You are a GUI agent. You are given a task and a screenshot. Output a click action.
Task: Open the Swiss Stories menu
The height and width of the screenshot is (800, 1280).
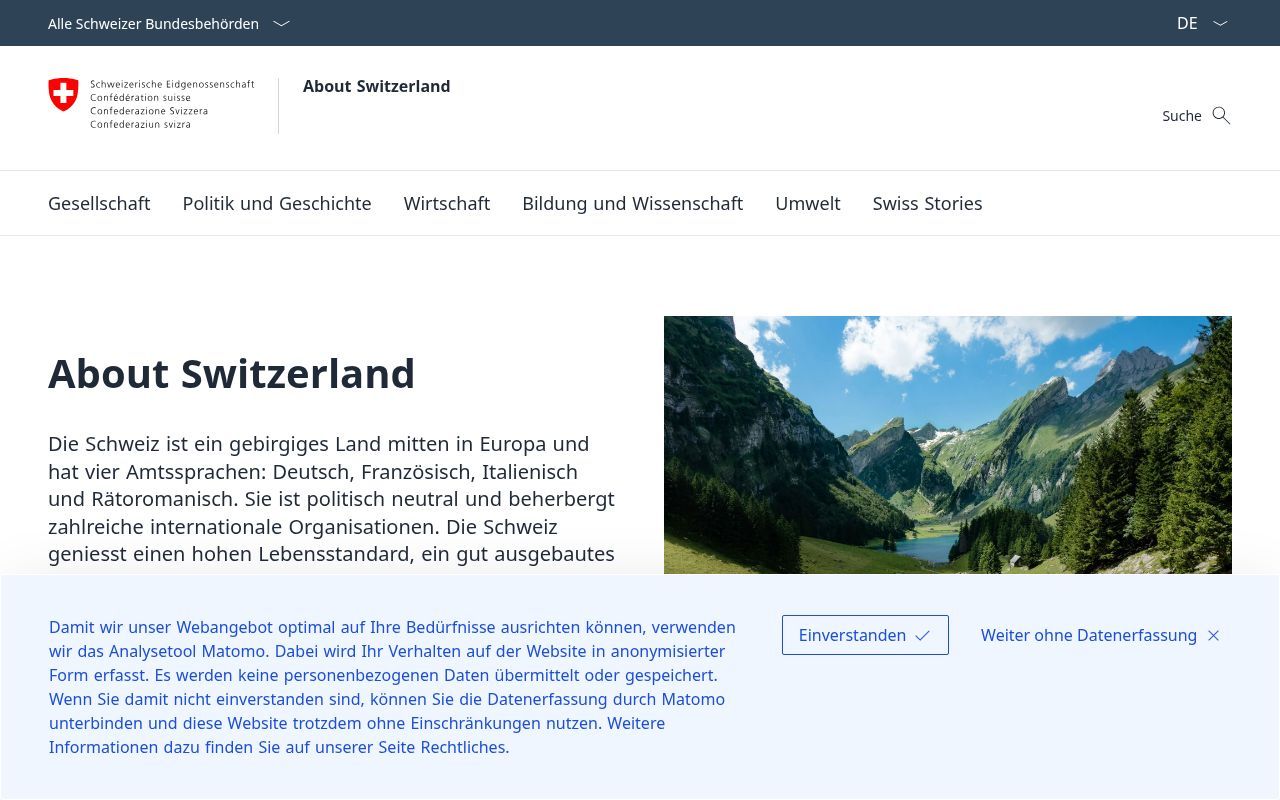927,203
